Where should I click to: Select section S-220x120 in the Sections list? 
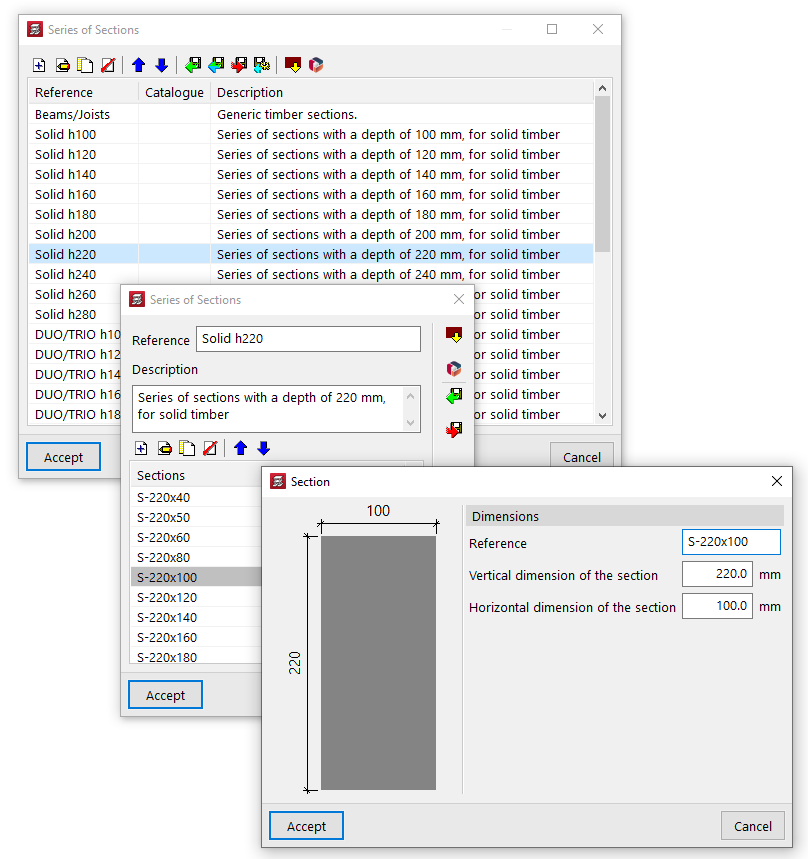[196, 598]
